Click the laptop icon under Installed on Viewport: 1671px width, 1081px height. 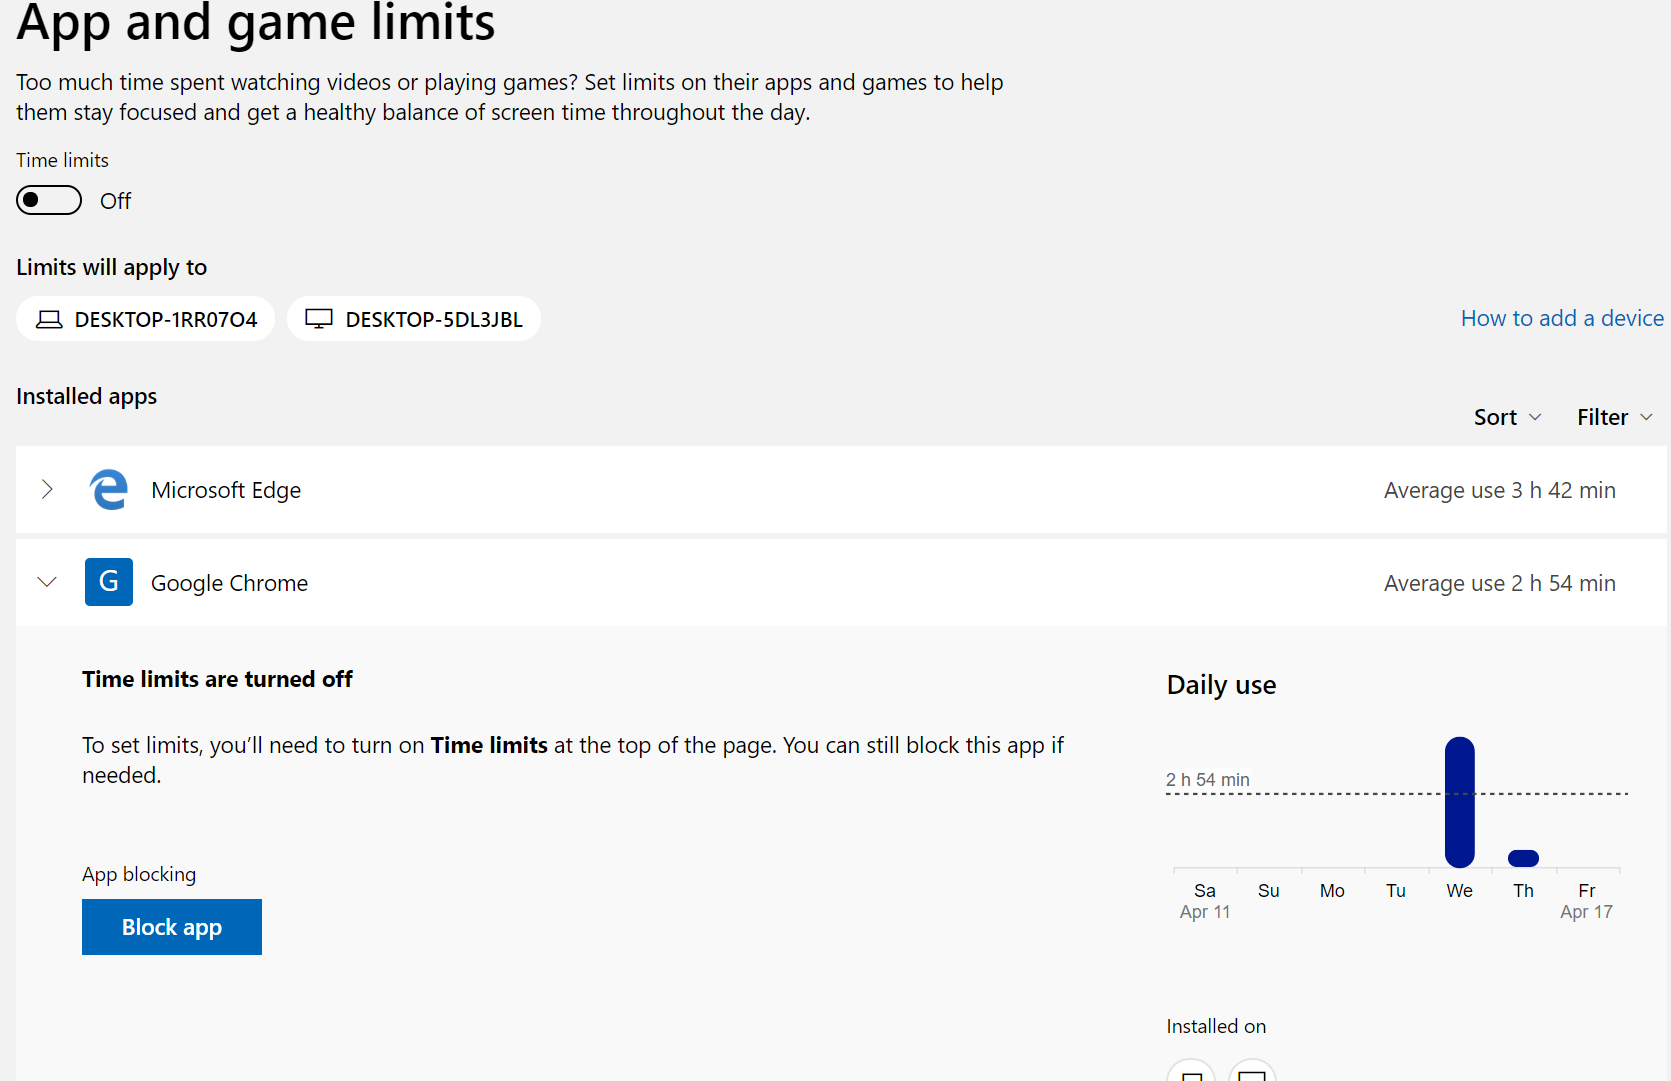pos(1191,1074)
